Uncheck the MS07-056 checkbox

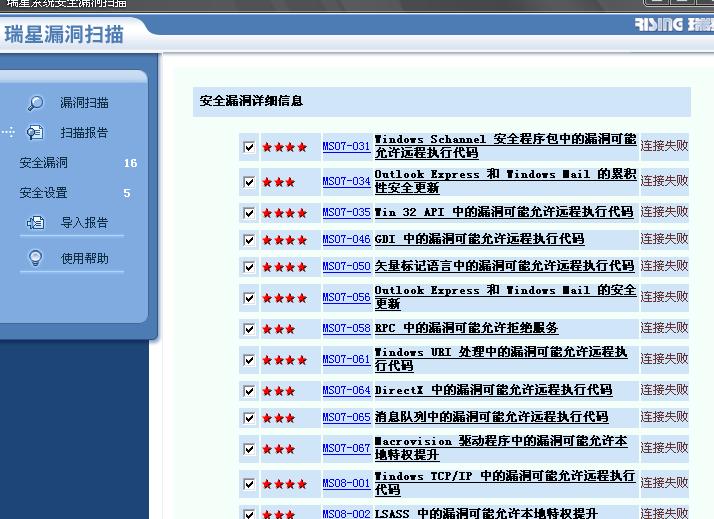(x=249, y=298)
